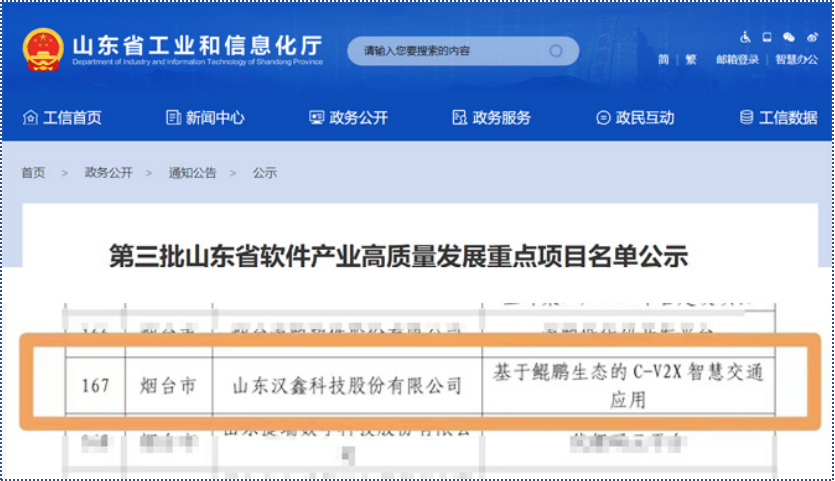Click the search magnifier icon
The image size is (835, 481).
click(556, 51)
